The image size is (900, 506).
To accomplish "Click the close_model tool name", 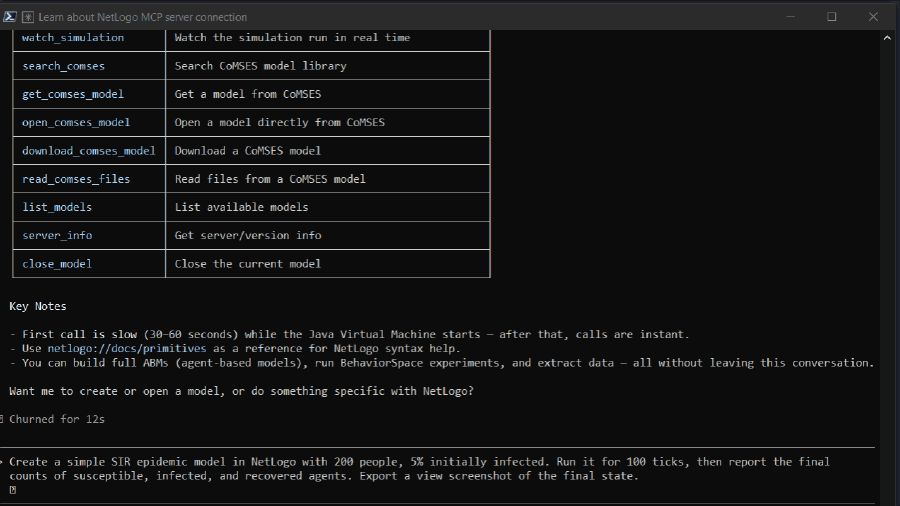I will [x=57, y=264].
